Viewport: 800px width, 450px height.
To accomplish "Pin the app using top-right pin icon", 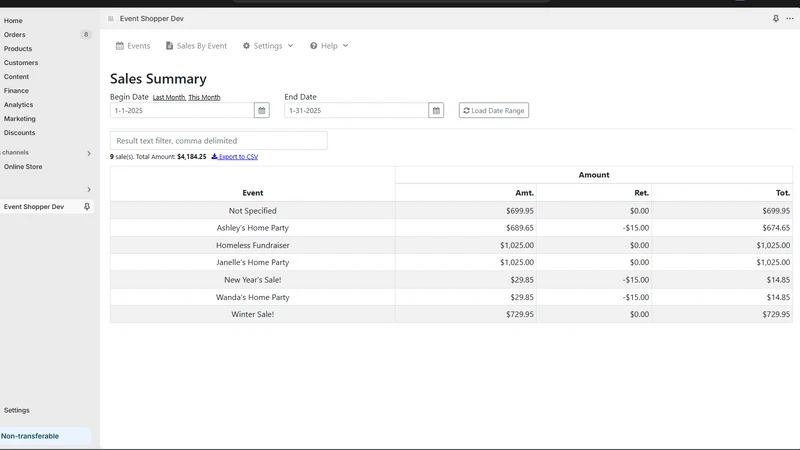I will pos(776,18).
